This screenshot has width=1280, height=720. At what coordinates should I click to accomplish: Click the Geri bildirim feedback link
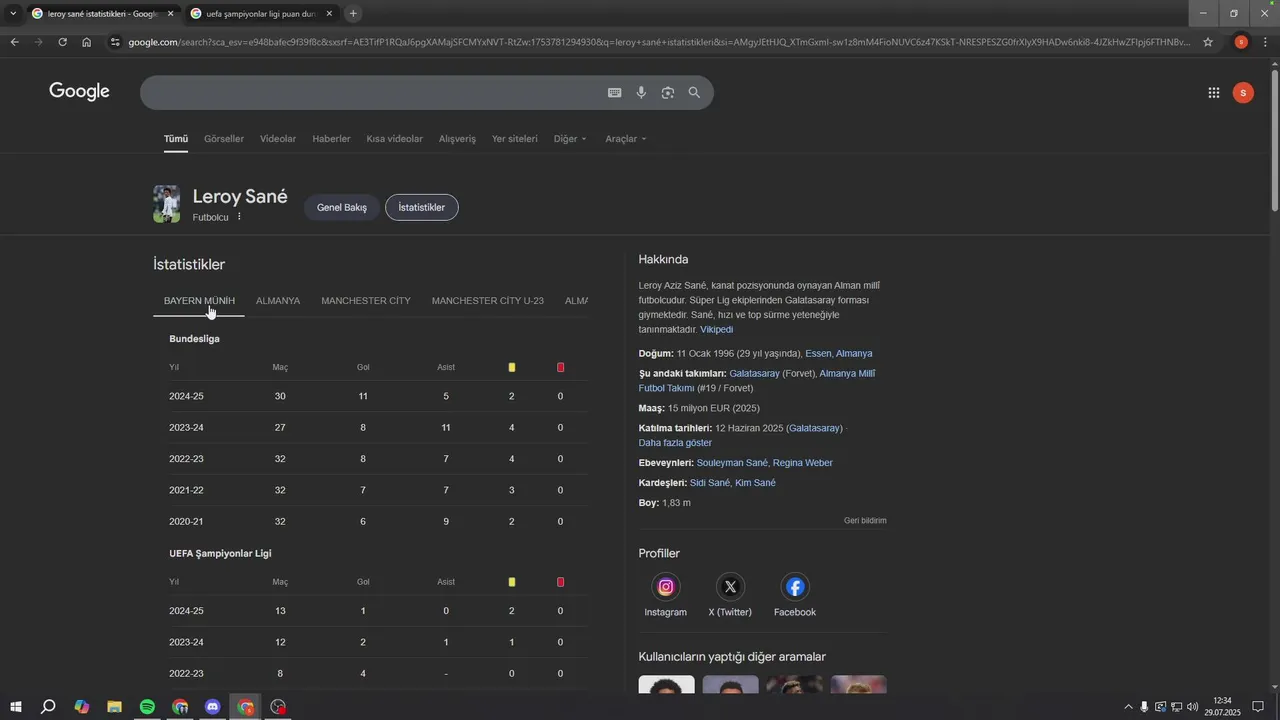[865, 521]
